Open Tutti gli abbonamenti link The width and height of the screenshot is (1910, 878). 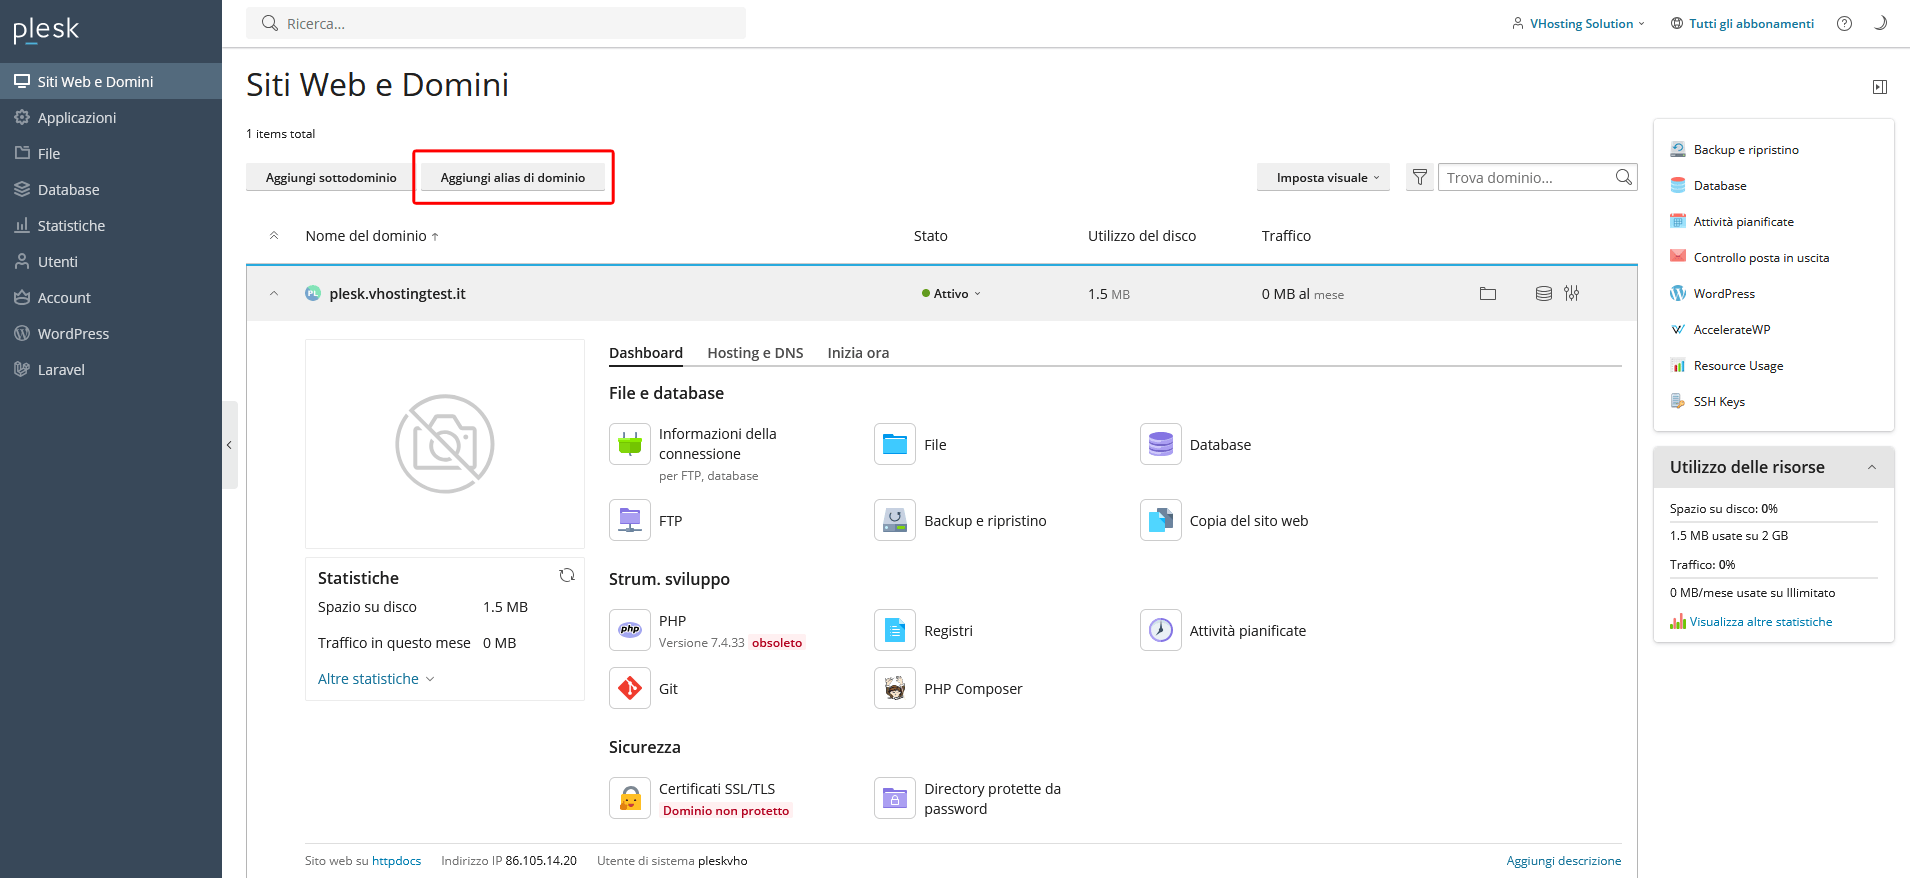coord(1742,23)
